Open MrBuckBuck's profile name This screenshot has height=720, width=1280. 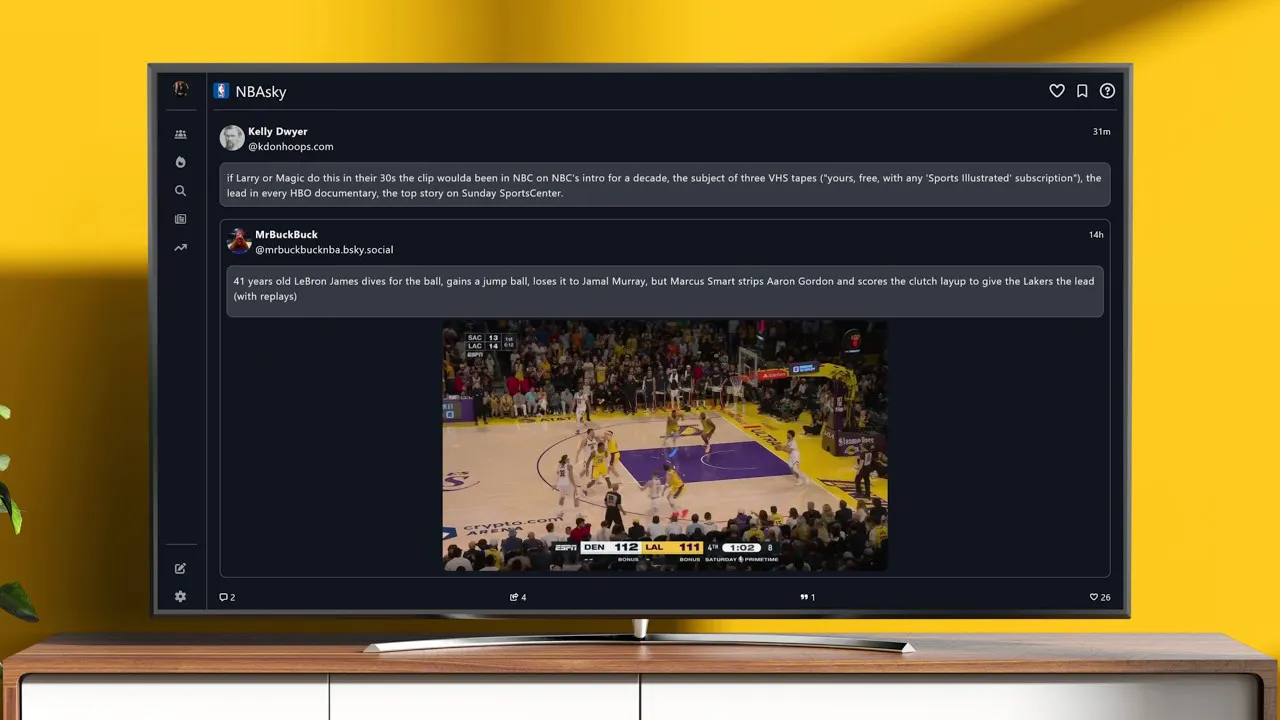[x=286, y=234]
